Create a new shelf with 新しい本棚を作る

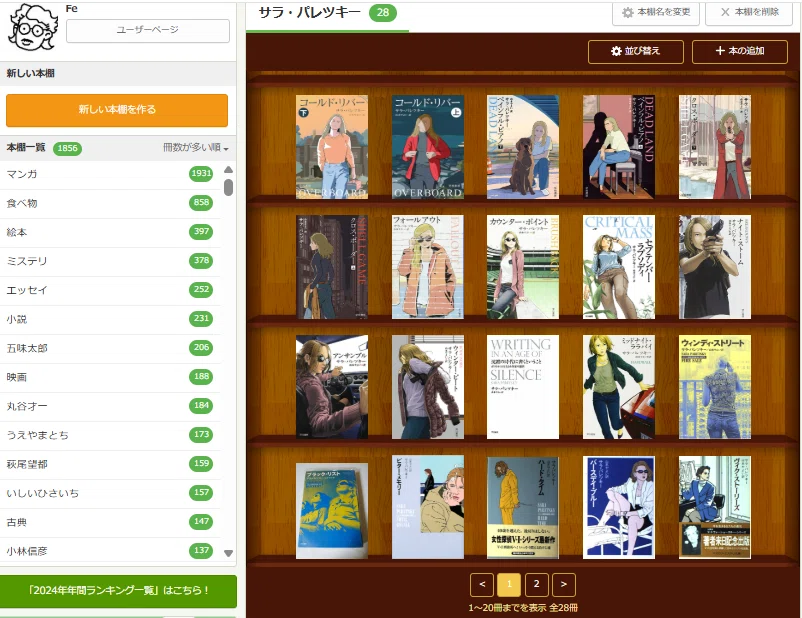coord(117,109)
